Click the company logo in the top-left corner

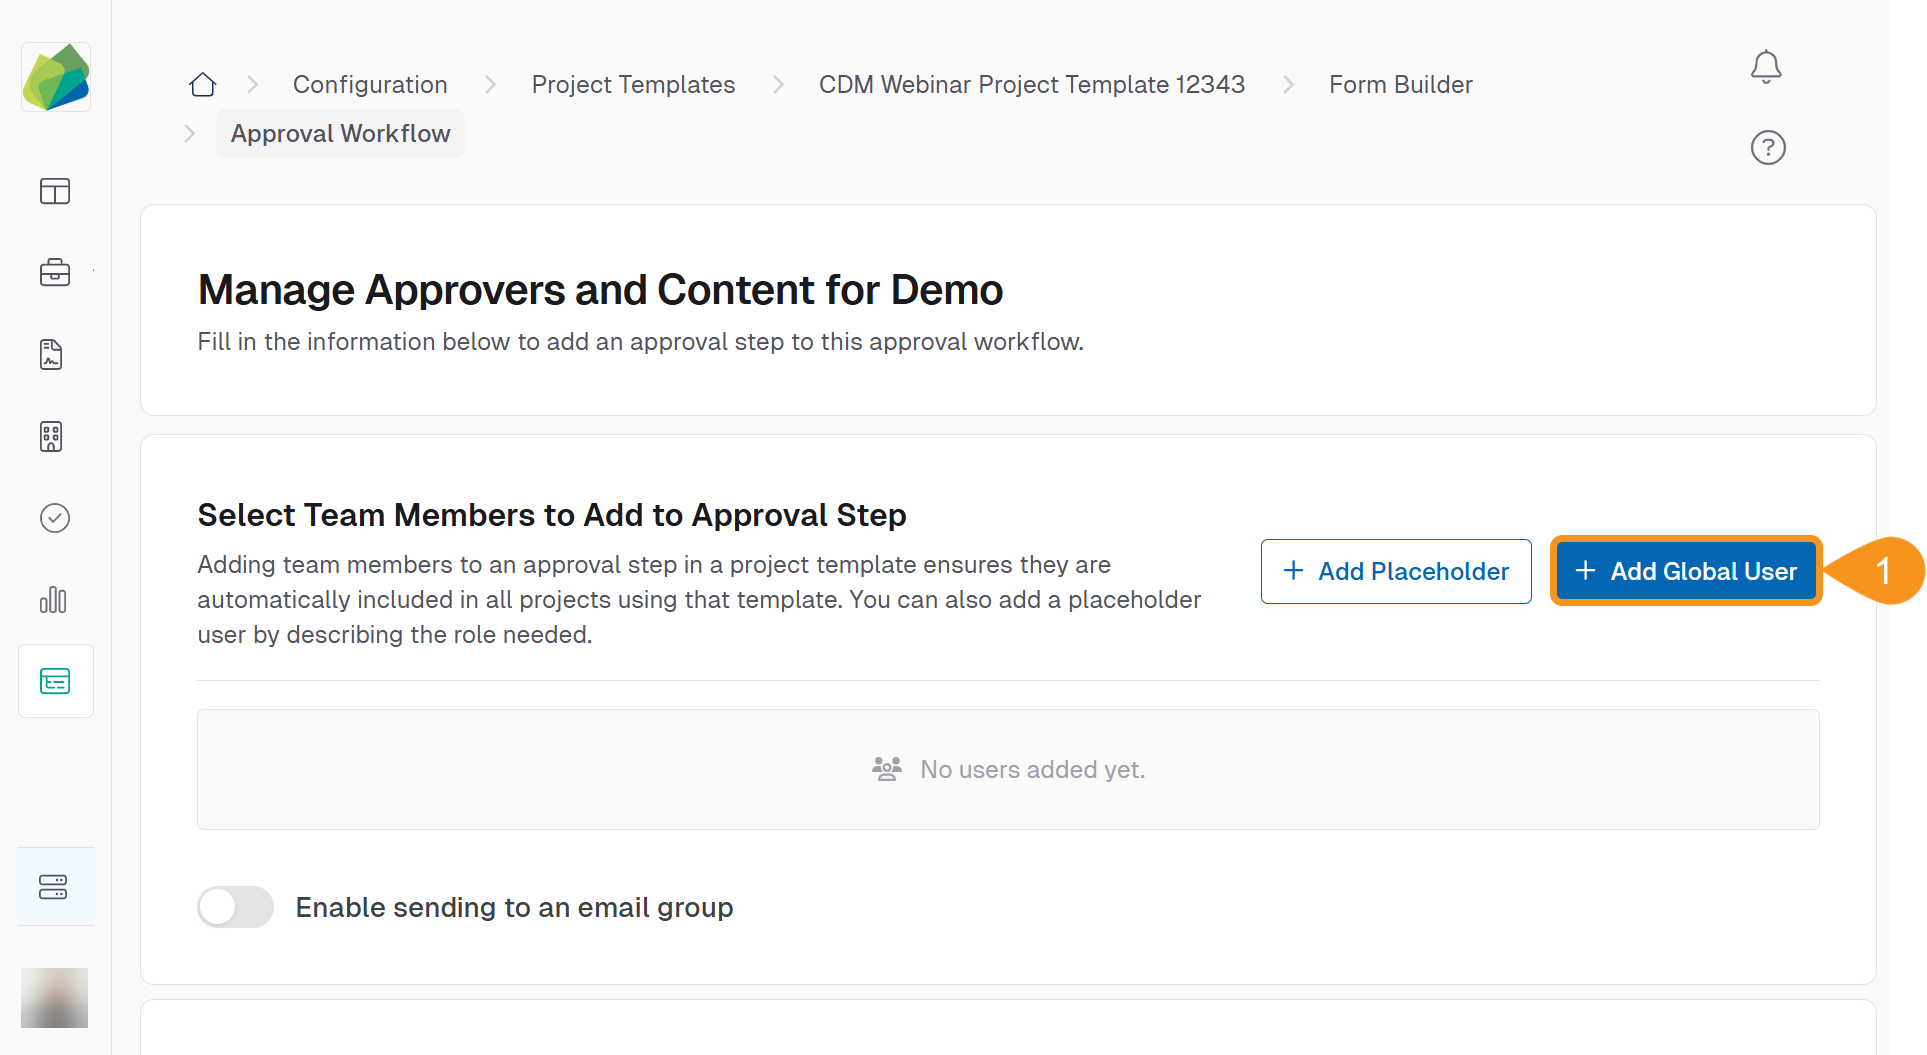point(55,76)
